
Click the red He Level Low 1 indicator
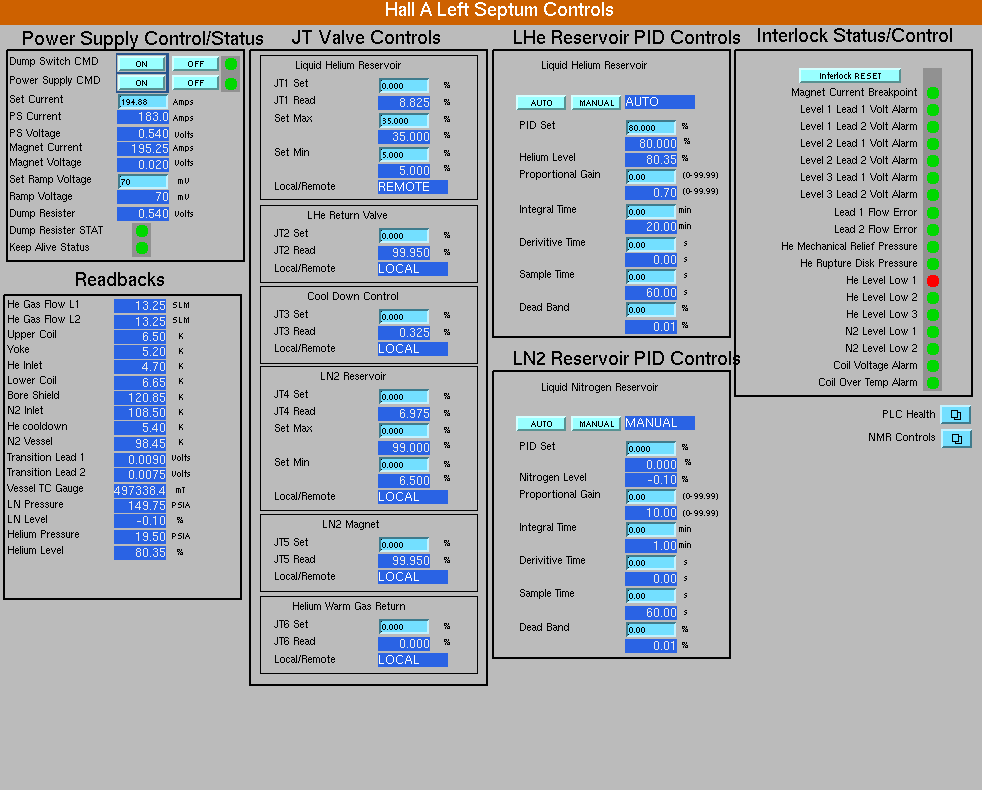click(933, 281)
